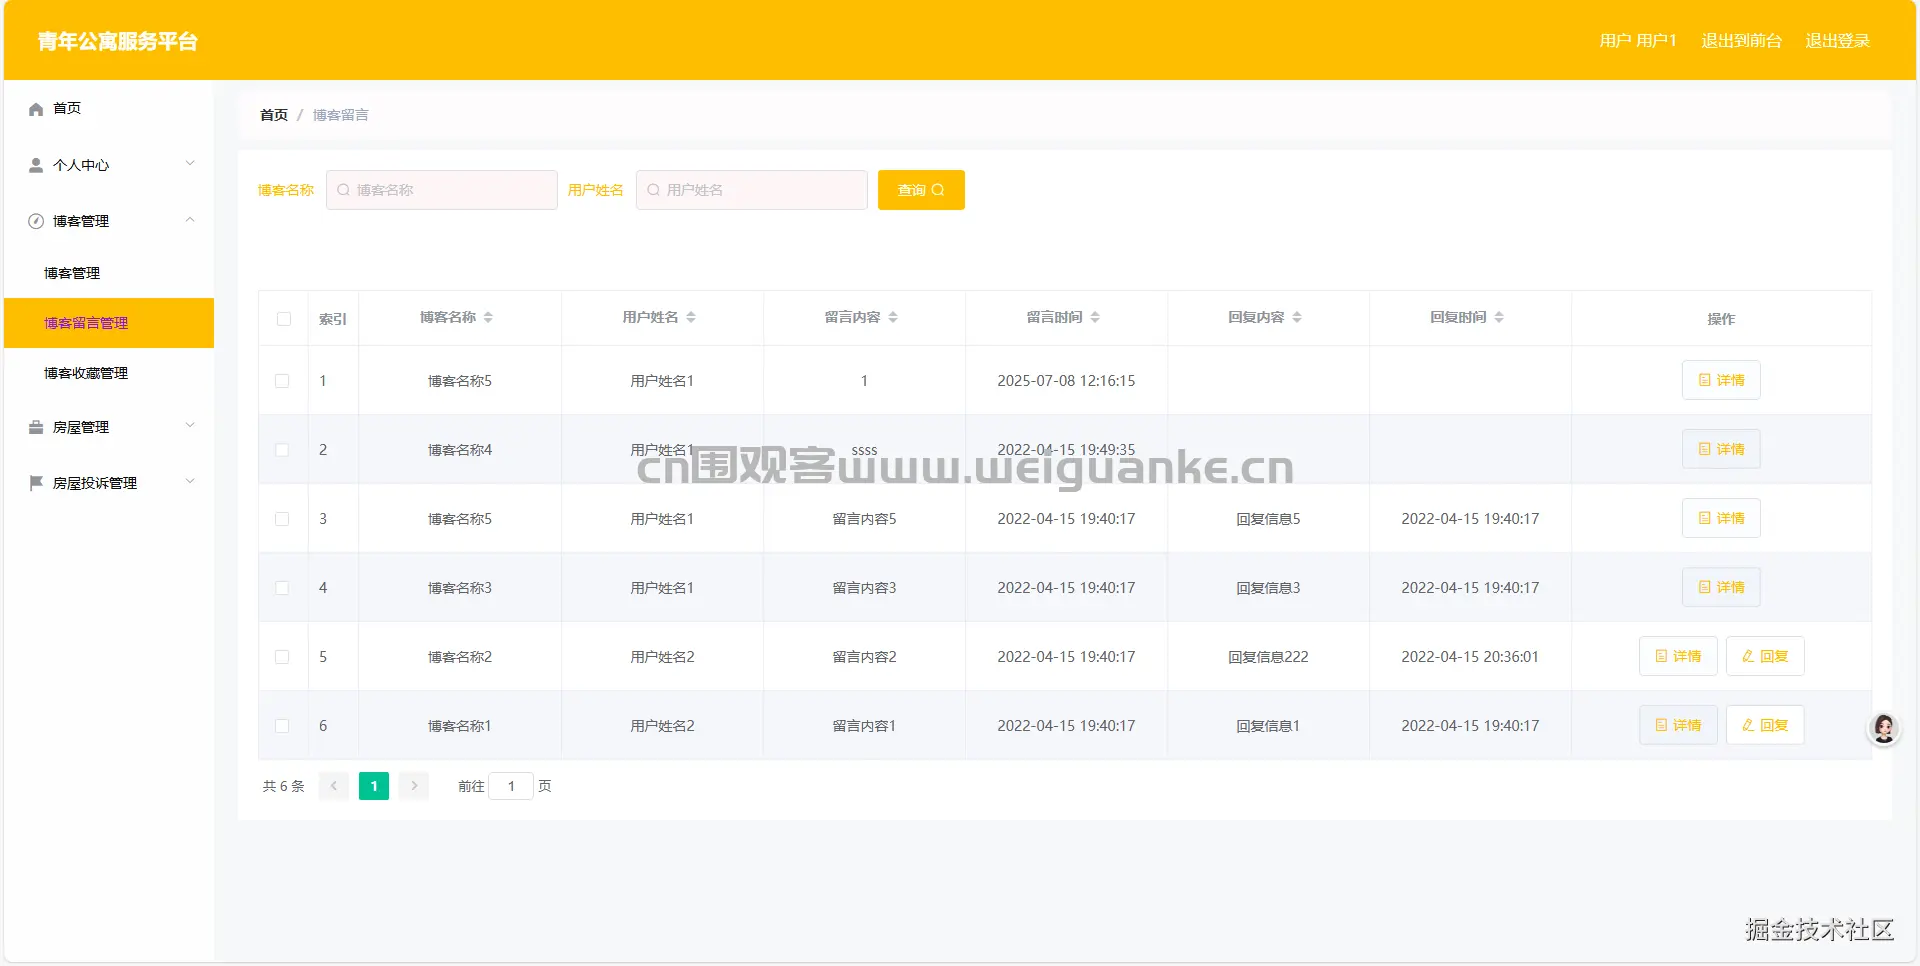Check the checkbox for row 2
The height and width of the screenshot is (966, 1920).
(x=282, y=450)
